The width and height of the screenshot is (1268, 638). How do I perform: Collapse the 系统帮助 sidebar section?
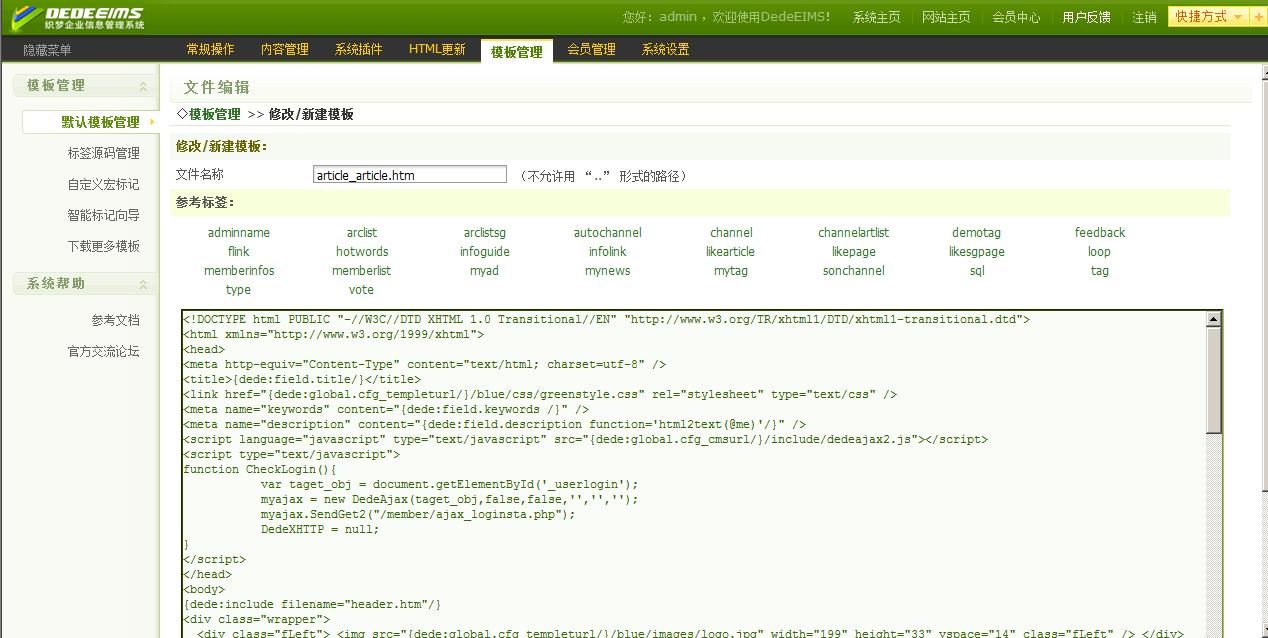click(143, 285)
